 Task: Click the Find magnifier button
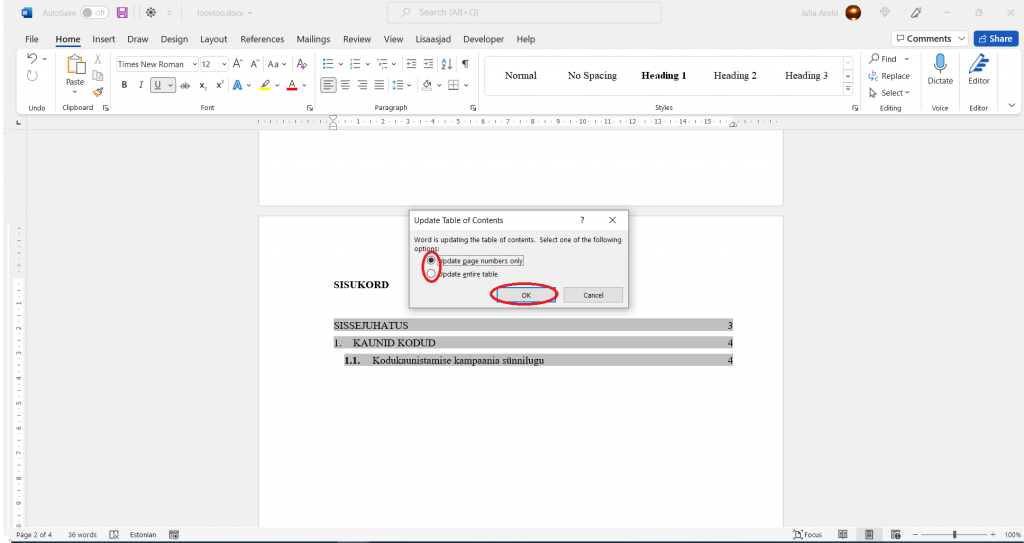tap(884, 59)
